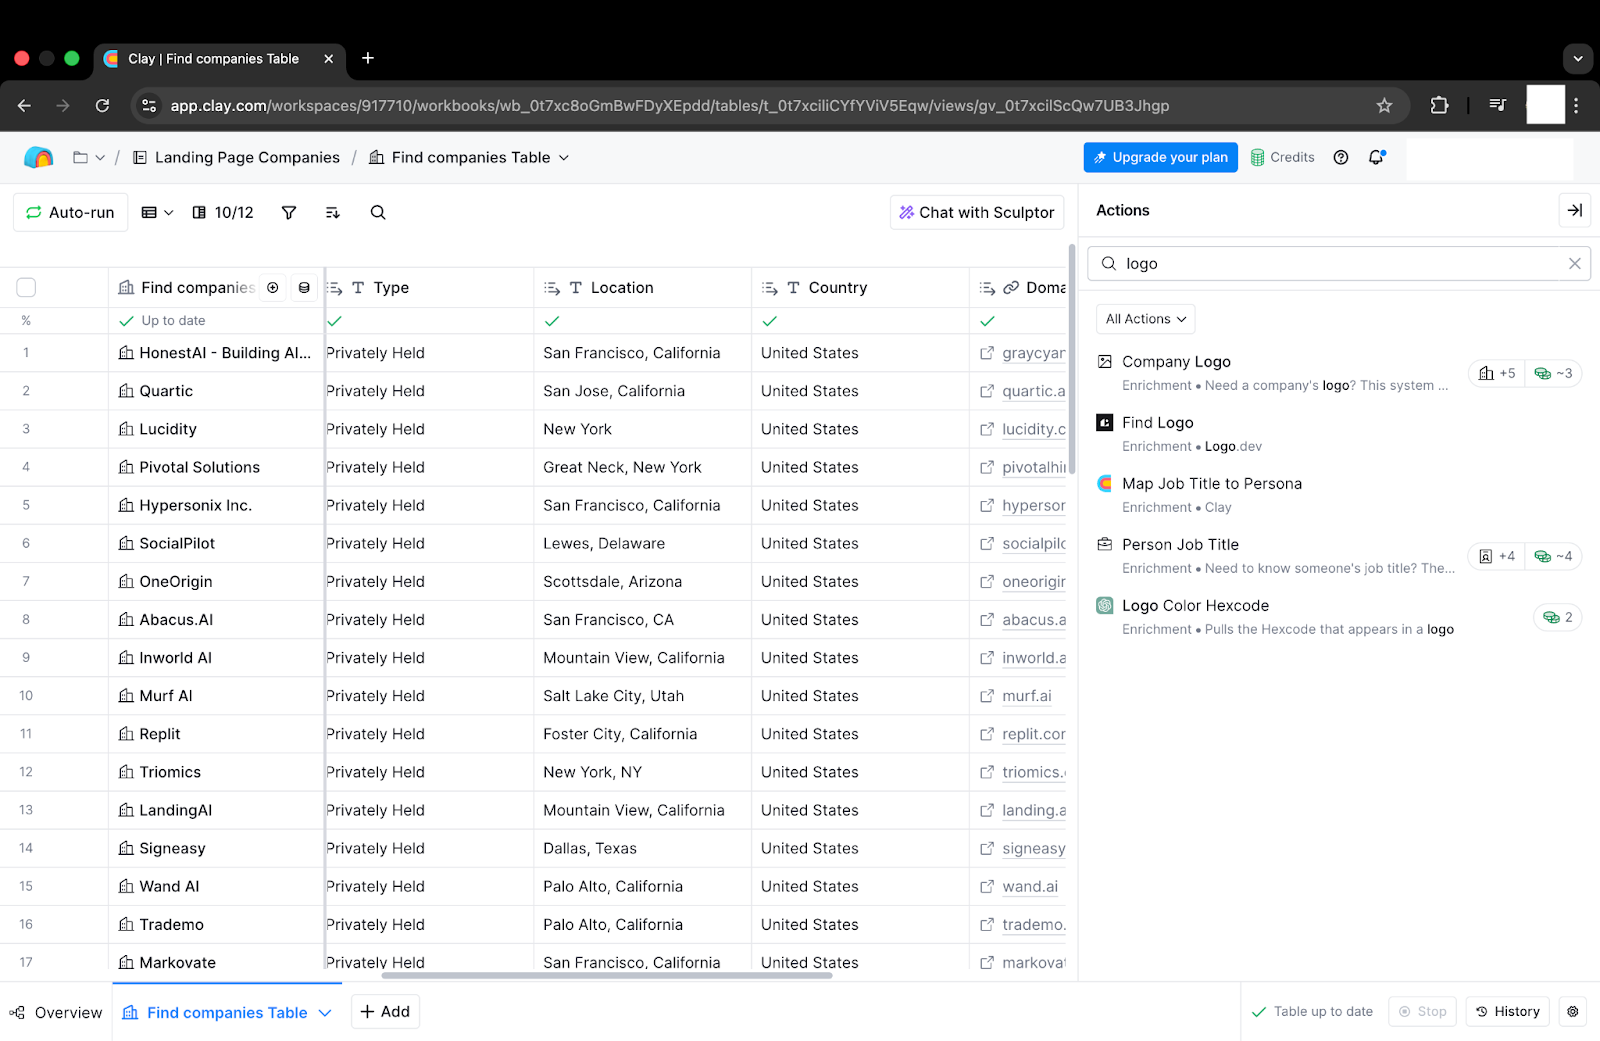
Task: Click the table search magnifier icon
Action: tap(378, 212)
